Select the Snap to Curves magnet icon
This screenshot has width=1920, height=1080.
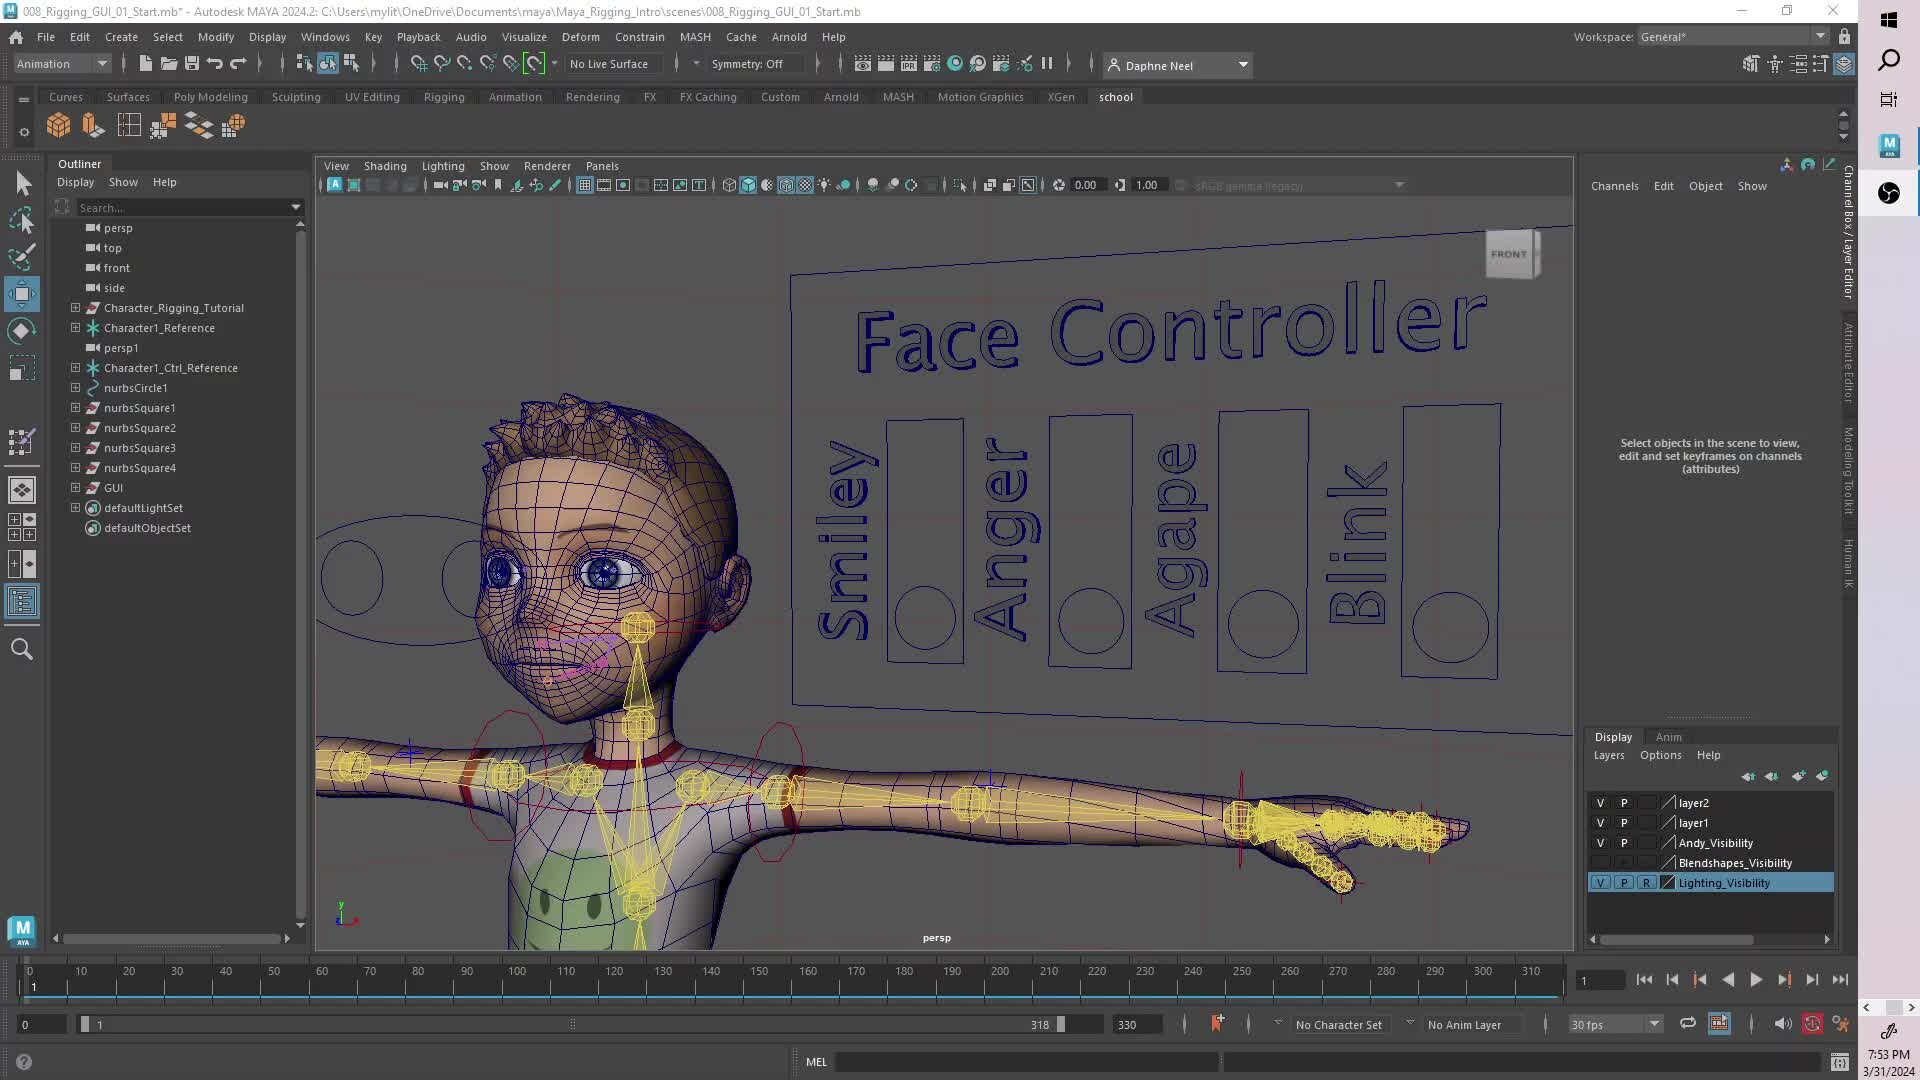[441, 63]
